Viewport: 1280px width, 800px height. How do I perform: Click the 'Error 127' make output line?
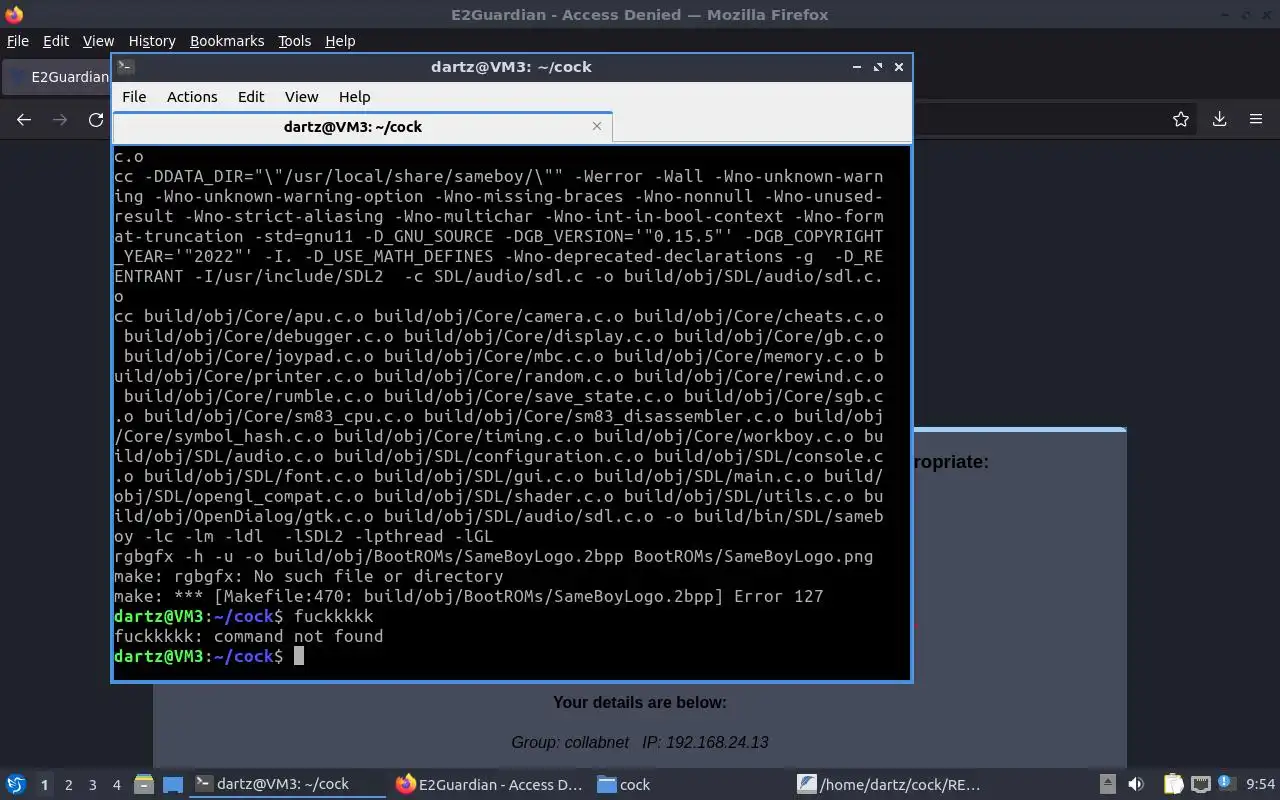point(469,596)
